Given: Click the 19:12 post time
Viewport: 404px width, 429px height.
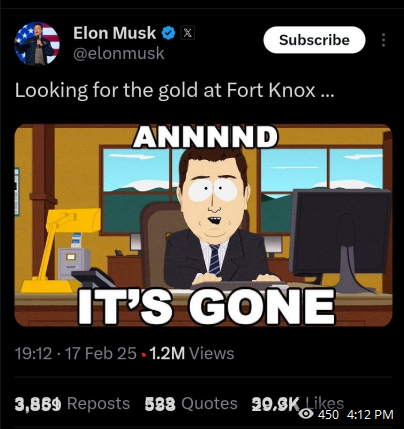Looking at the screenshot, I should coord(33,353).
